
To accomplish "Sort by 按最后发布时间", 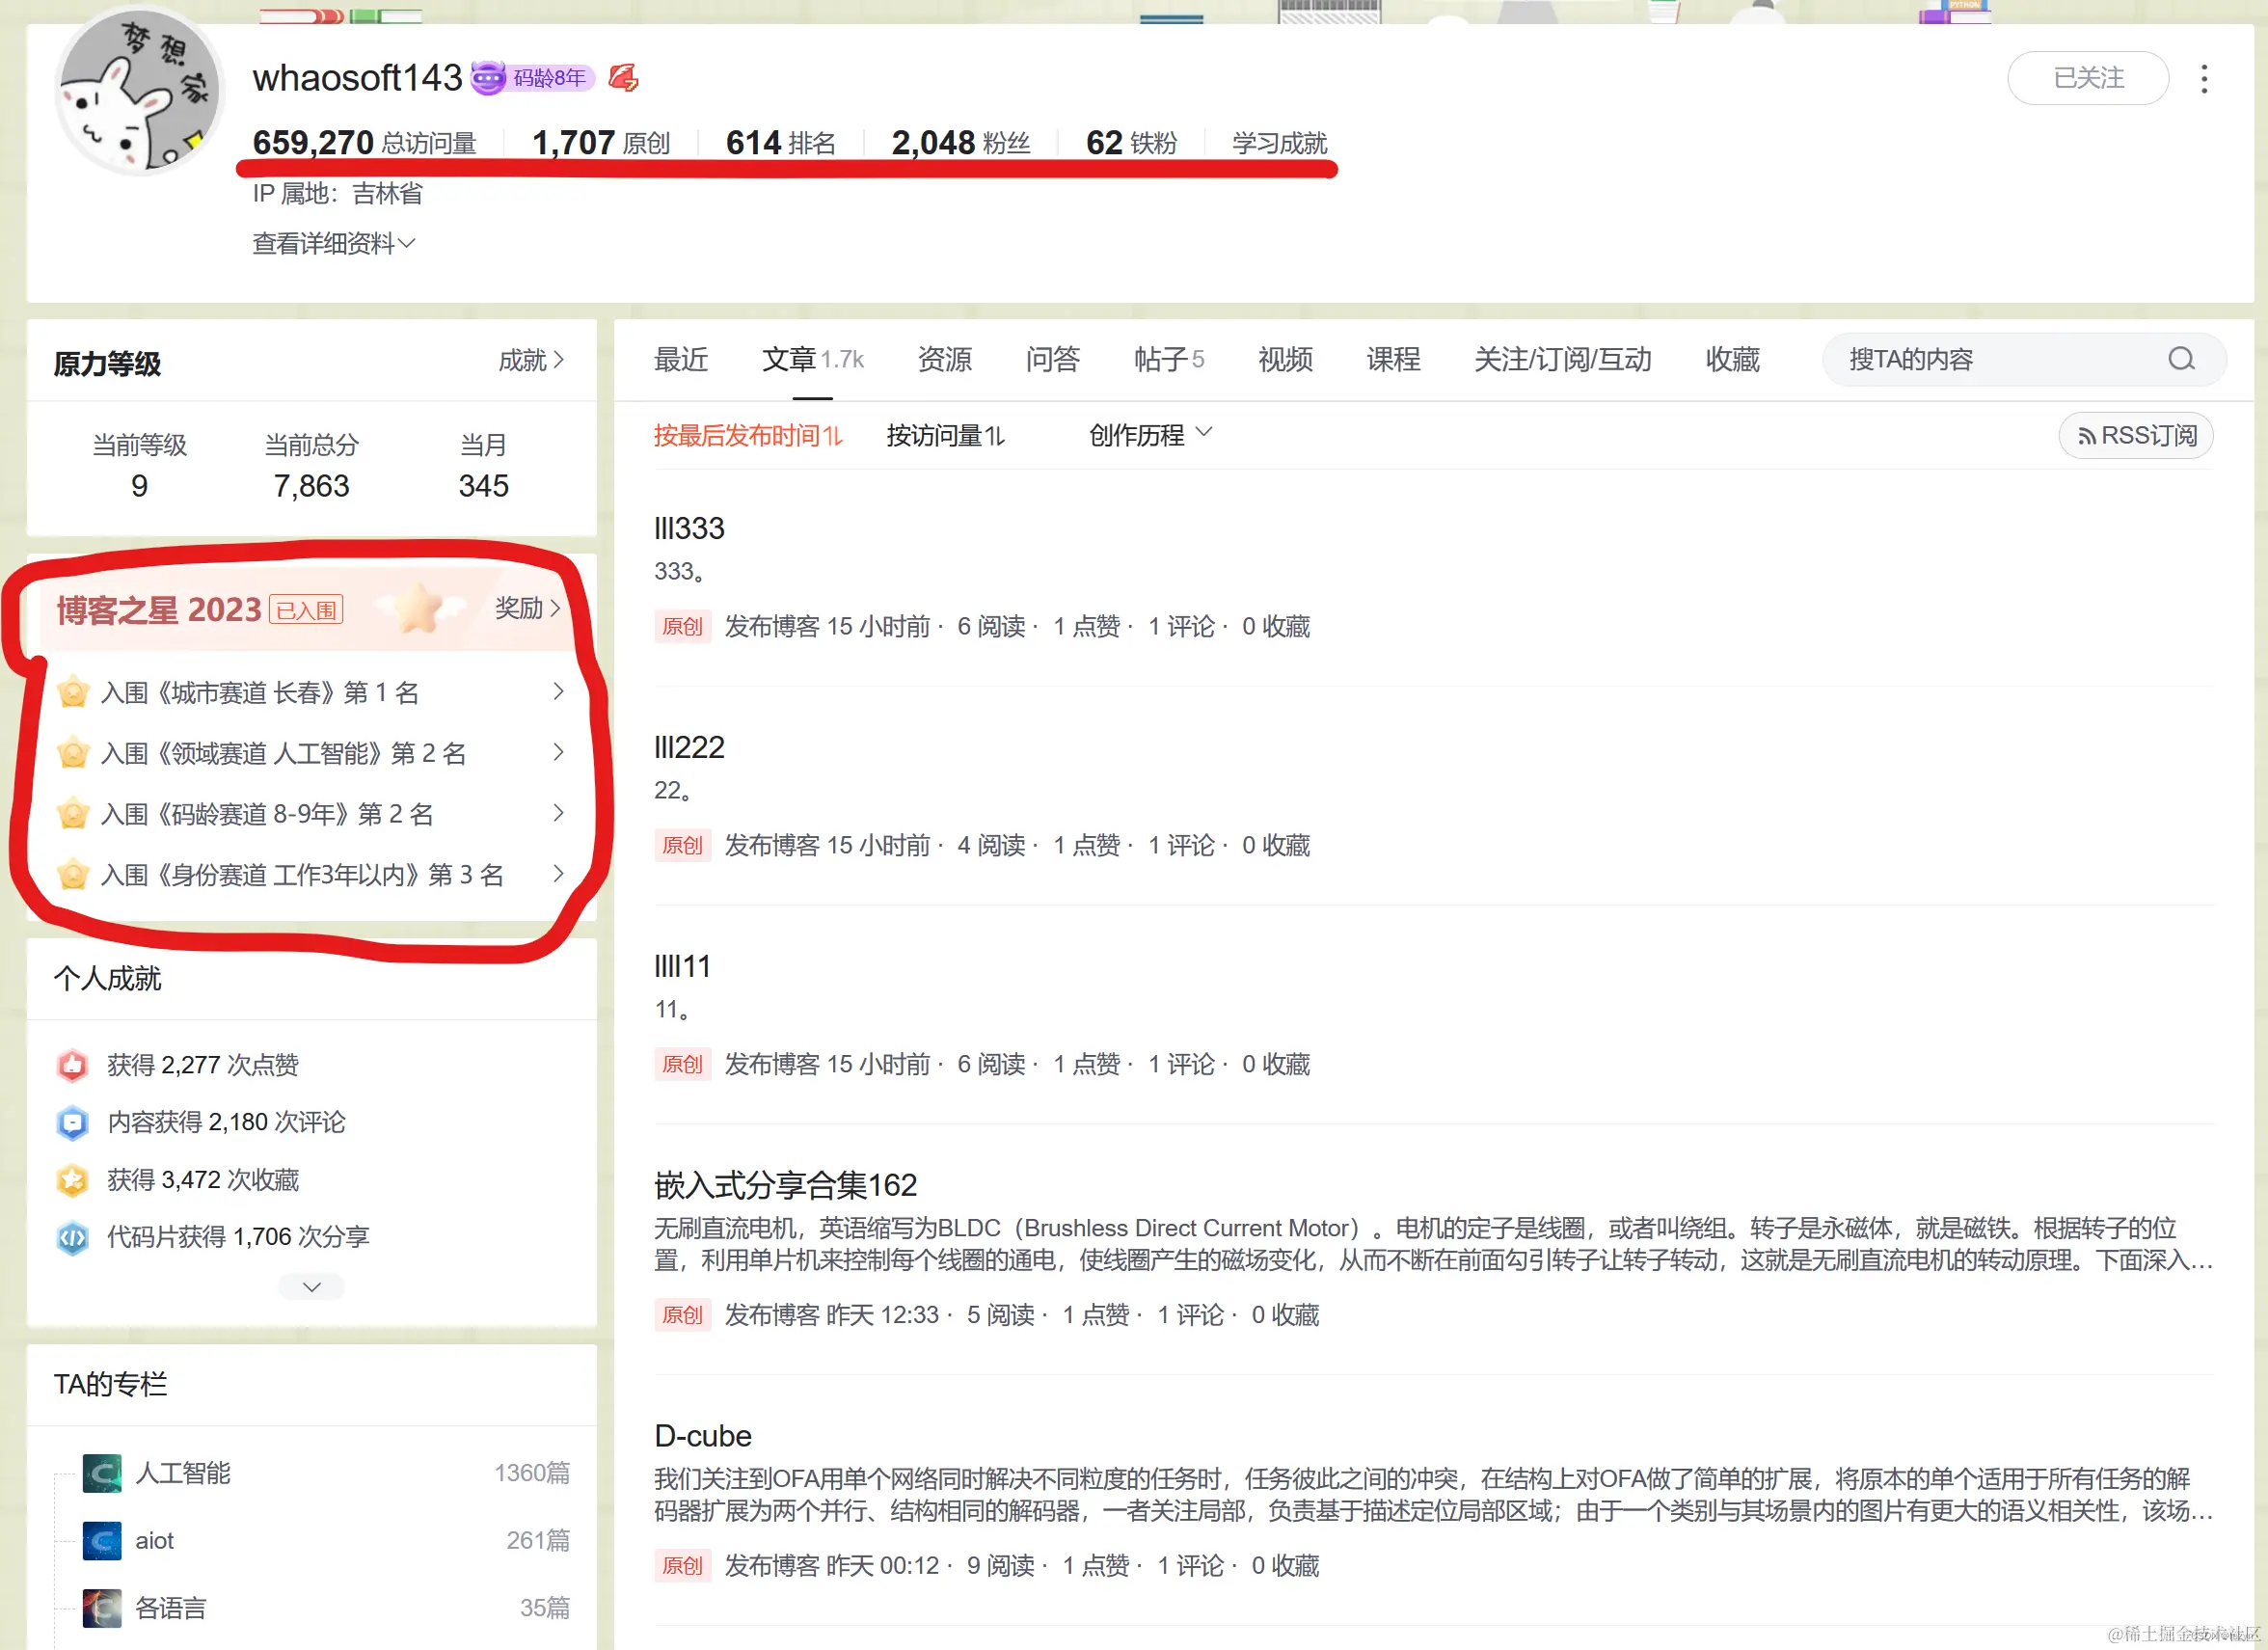I will 748,435.
